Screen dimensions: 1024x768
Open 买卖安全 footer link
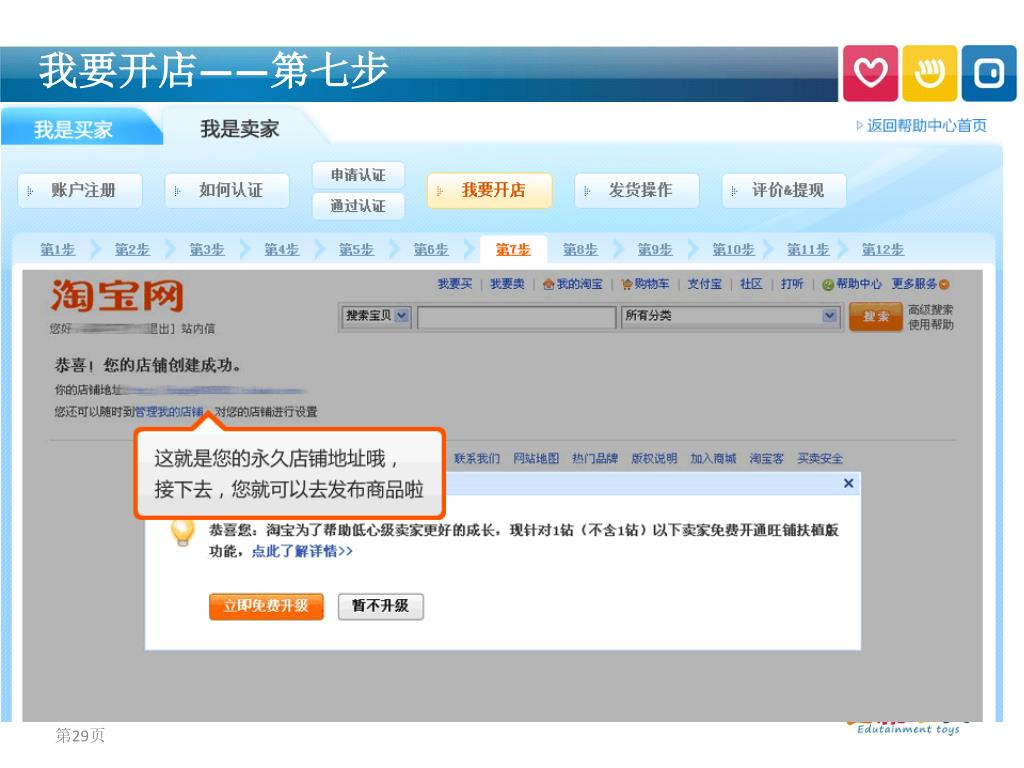[x=820, y=458]
